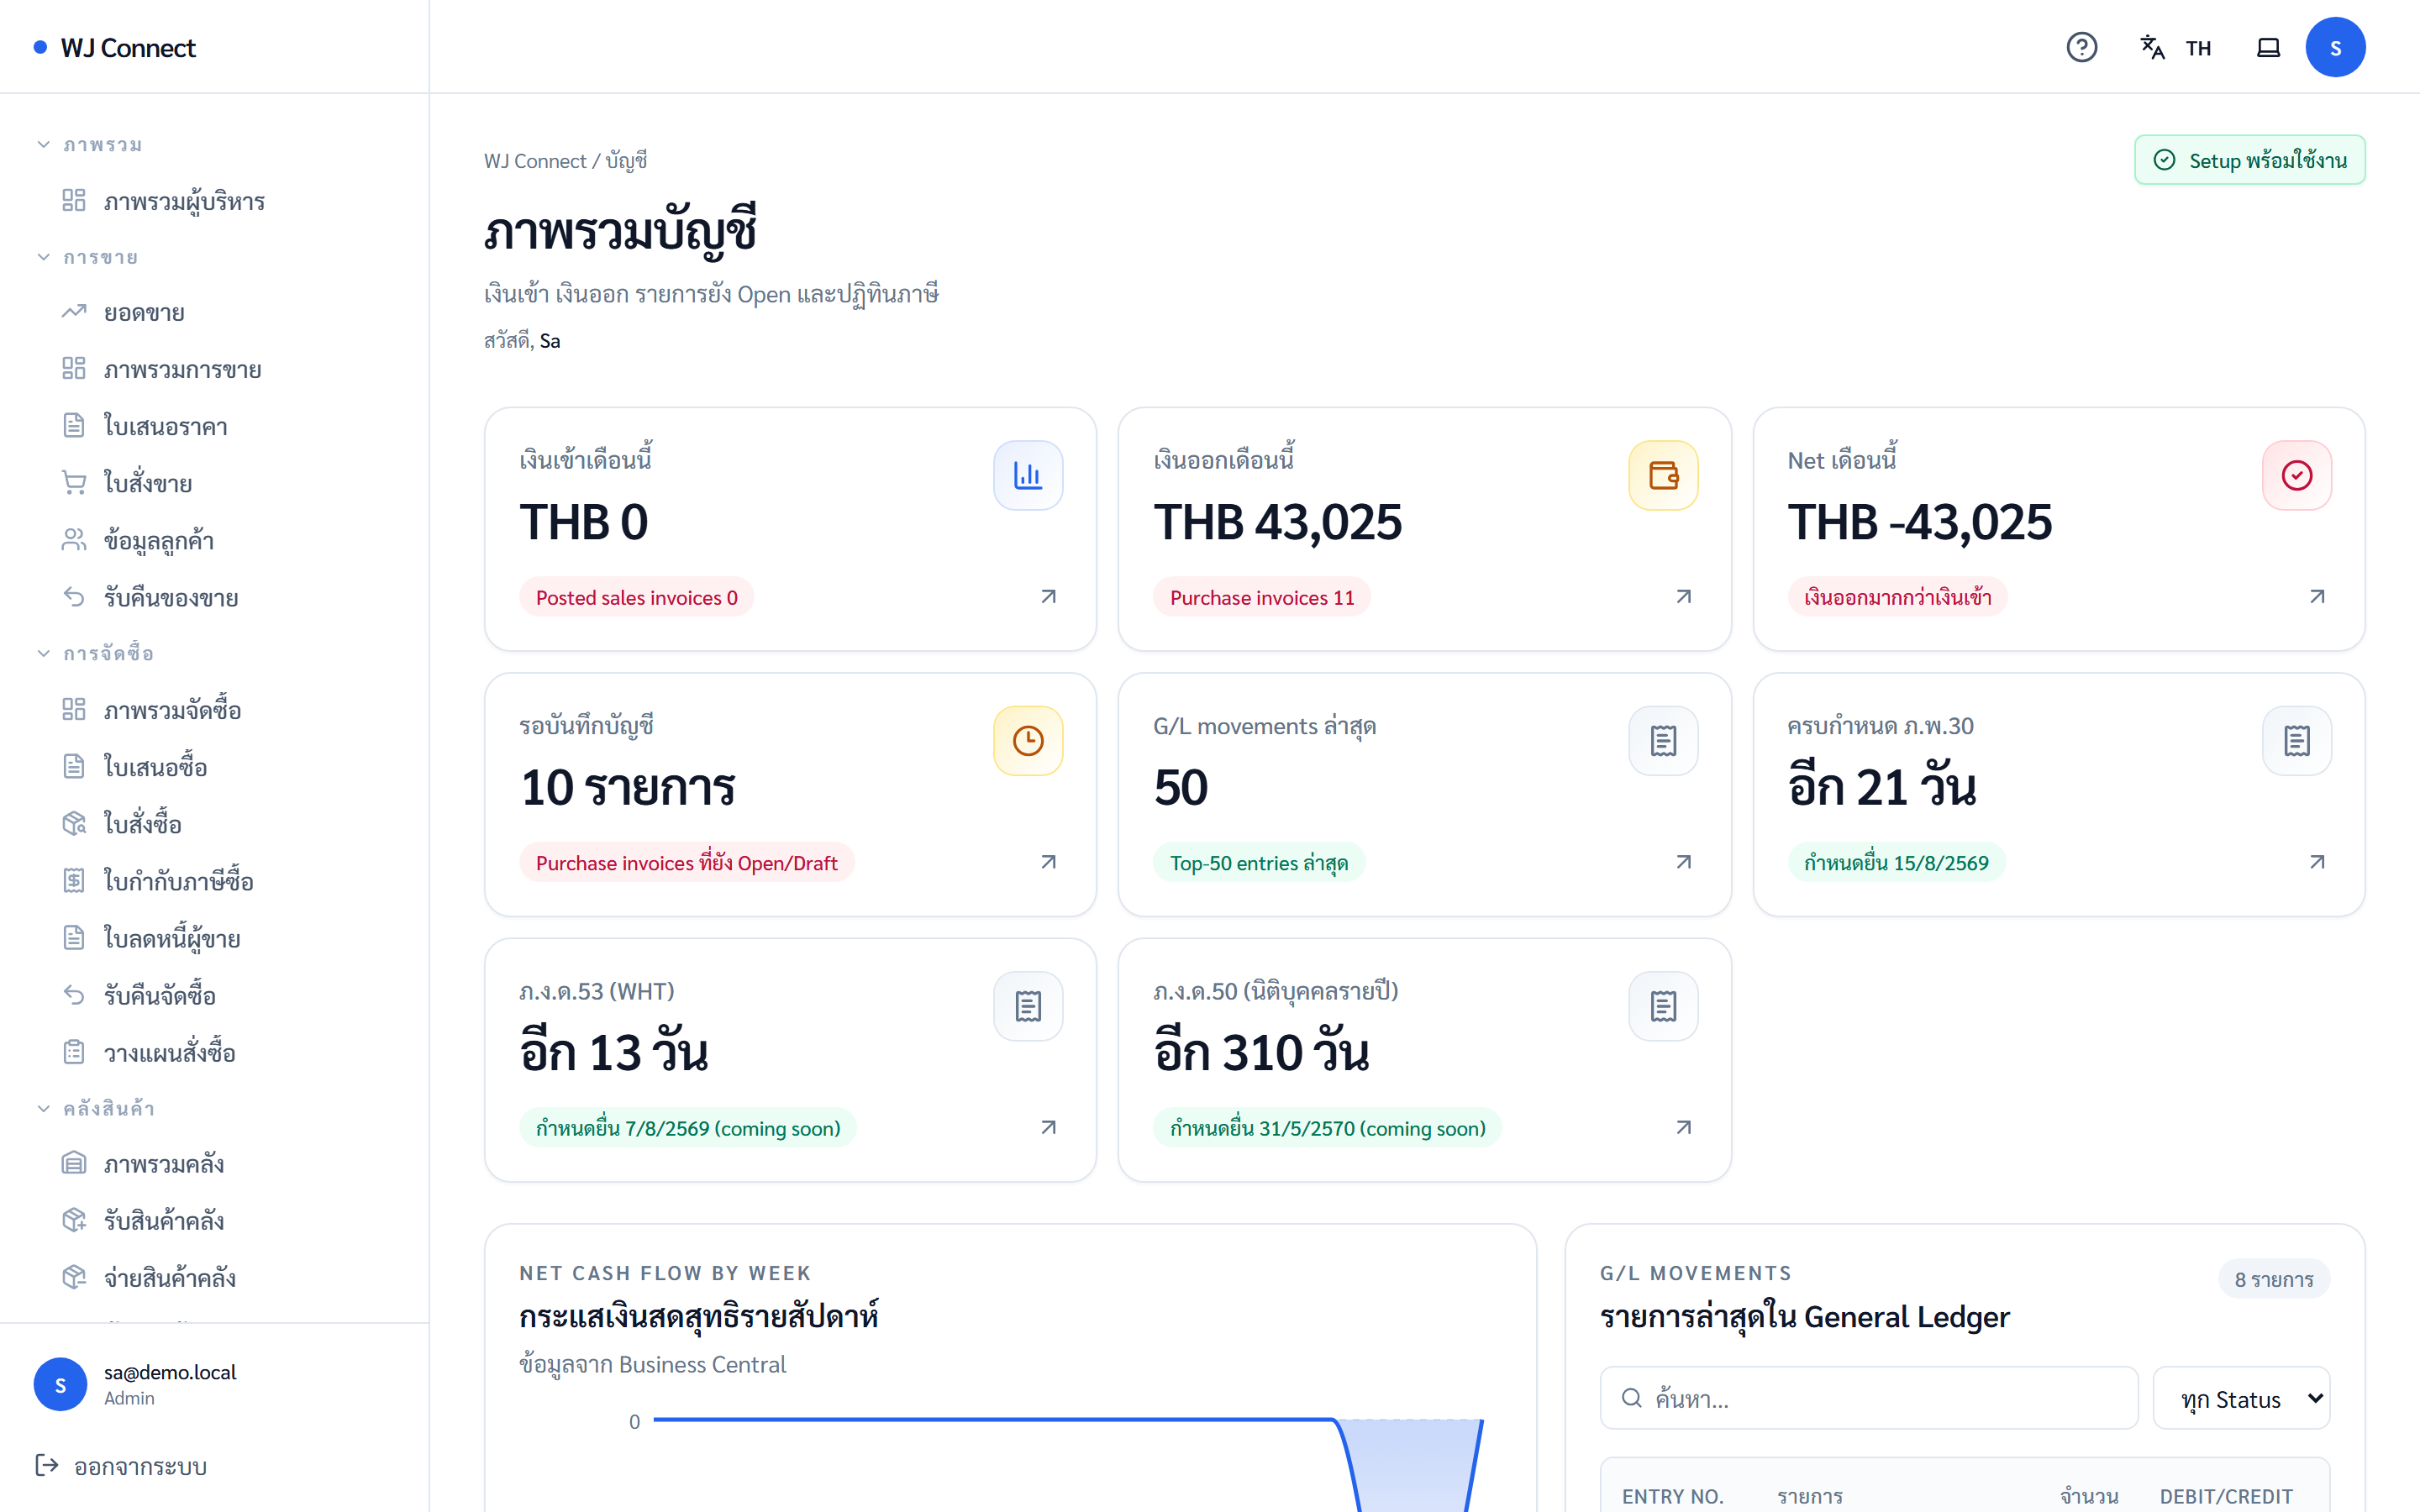Open arrow link on Net เดือนนี้ card

pyautogui.click(x=2317, y=597)
